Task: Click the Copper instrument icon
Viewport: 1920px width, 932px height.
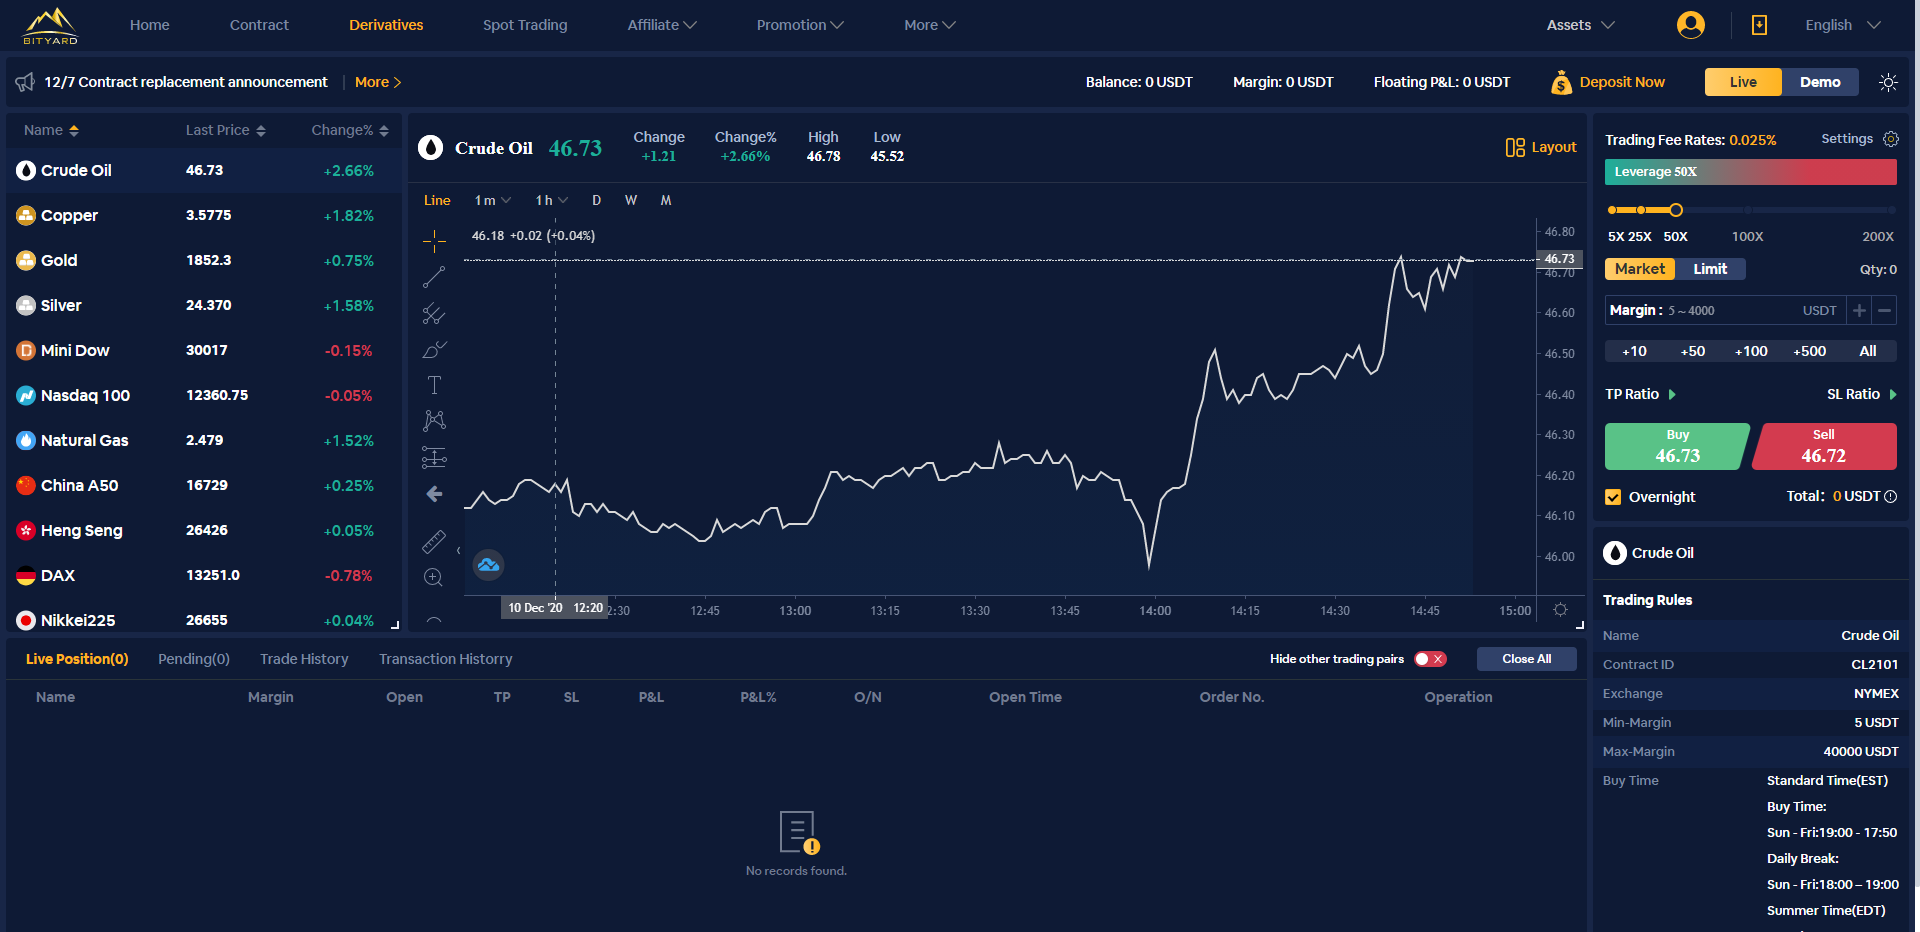Action: [x=26, y=215]
